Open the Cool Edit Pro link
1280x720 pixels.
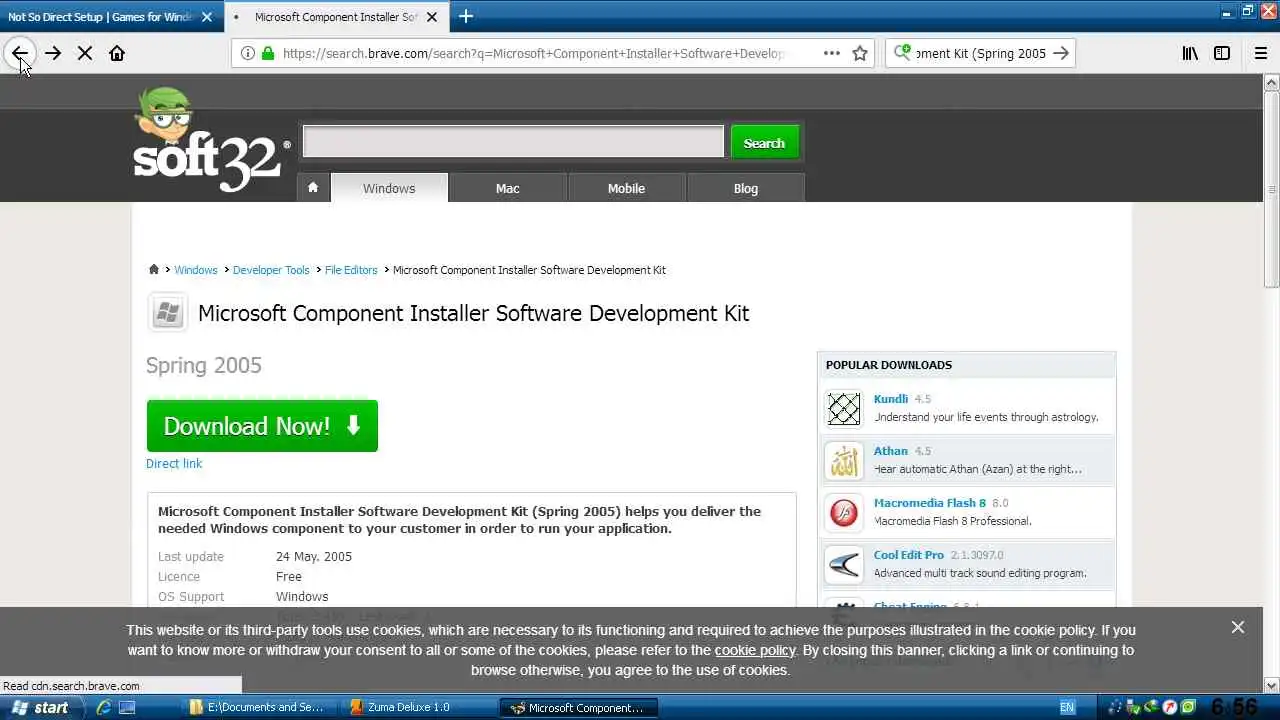(909, 555)
